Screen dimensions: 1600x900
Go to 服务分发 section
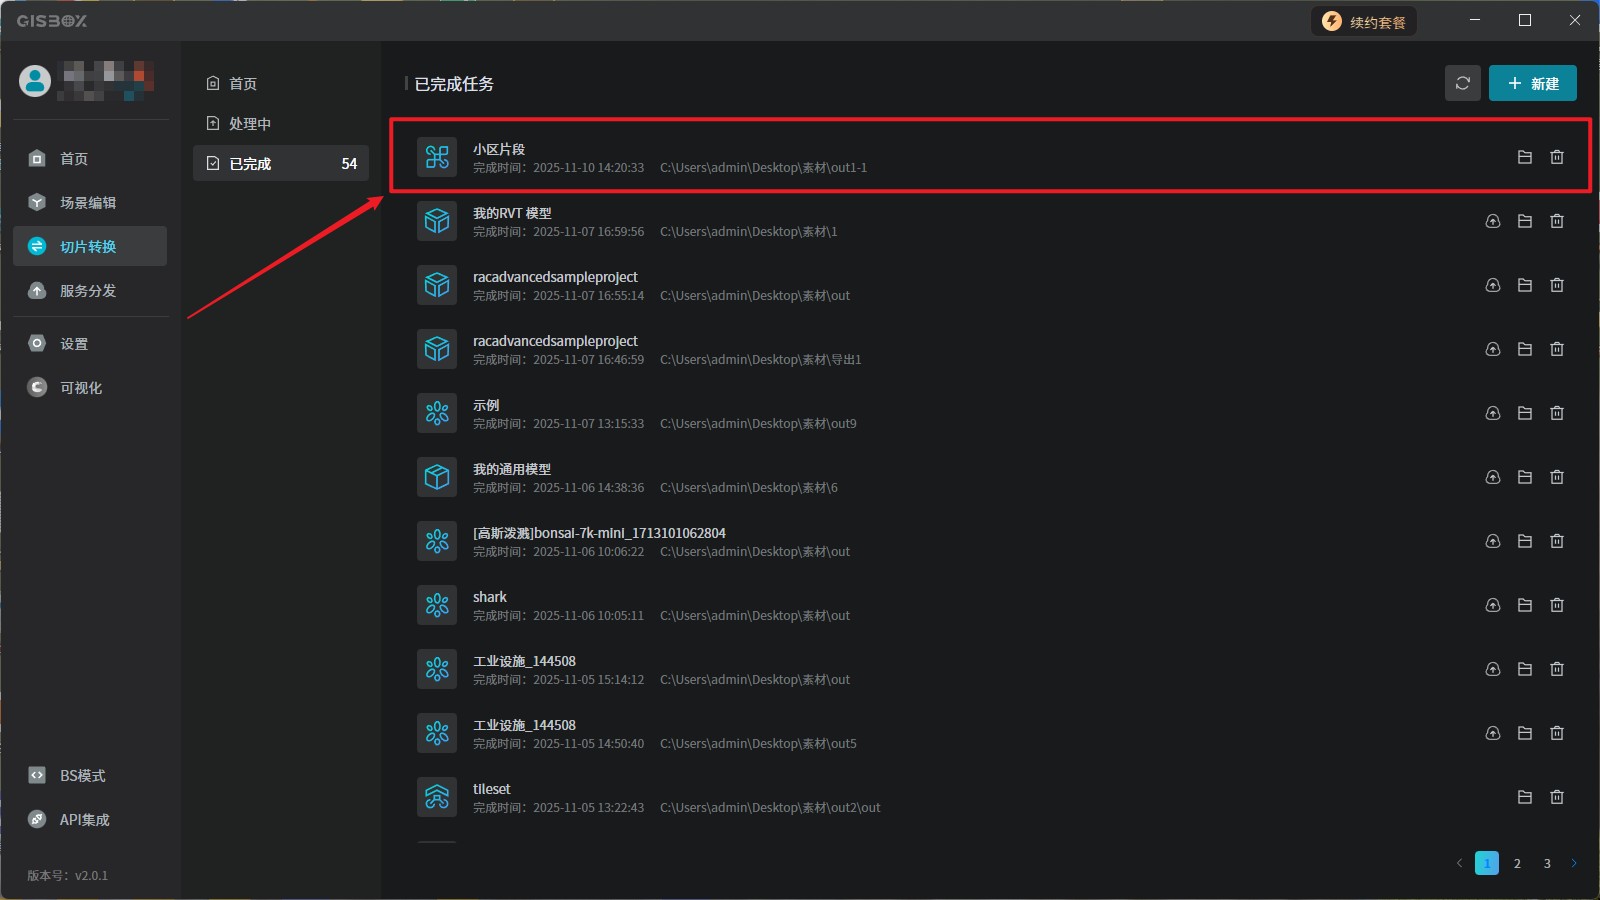click(x=88, y=290)
